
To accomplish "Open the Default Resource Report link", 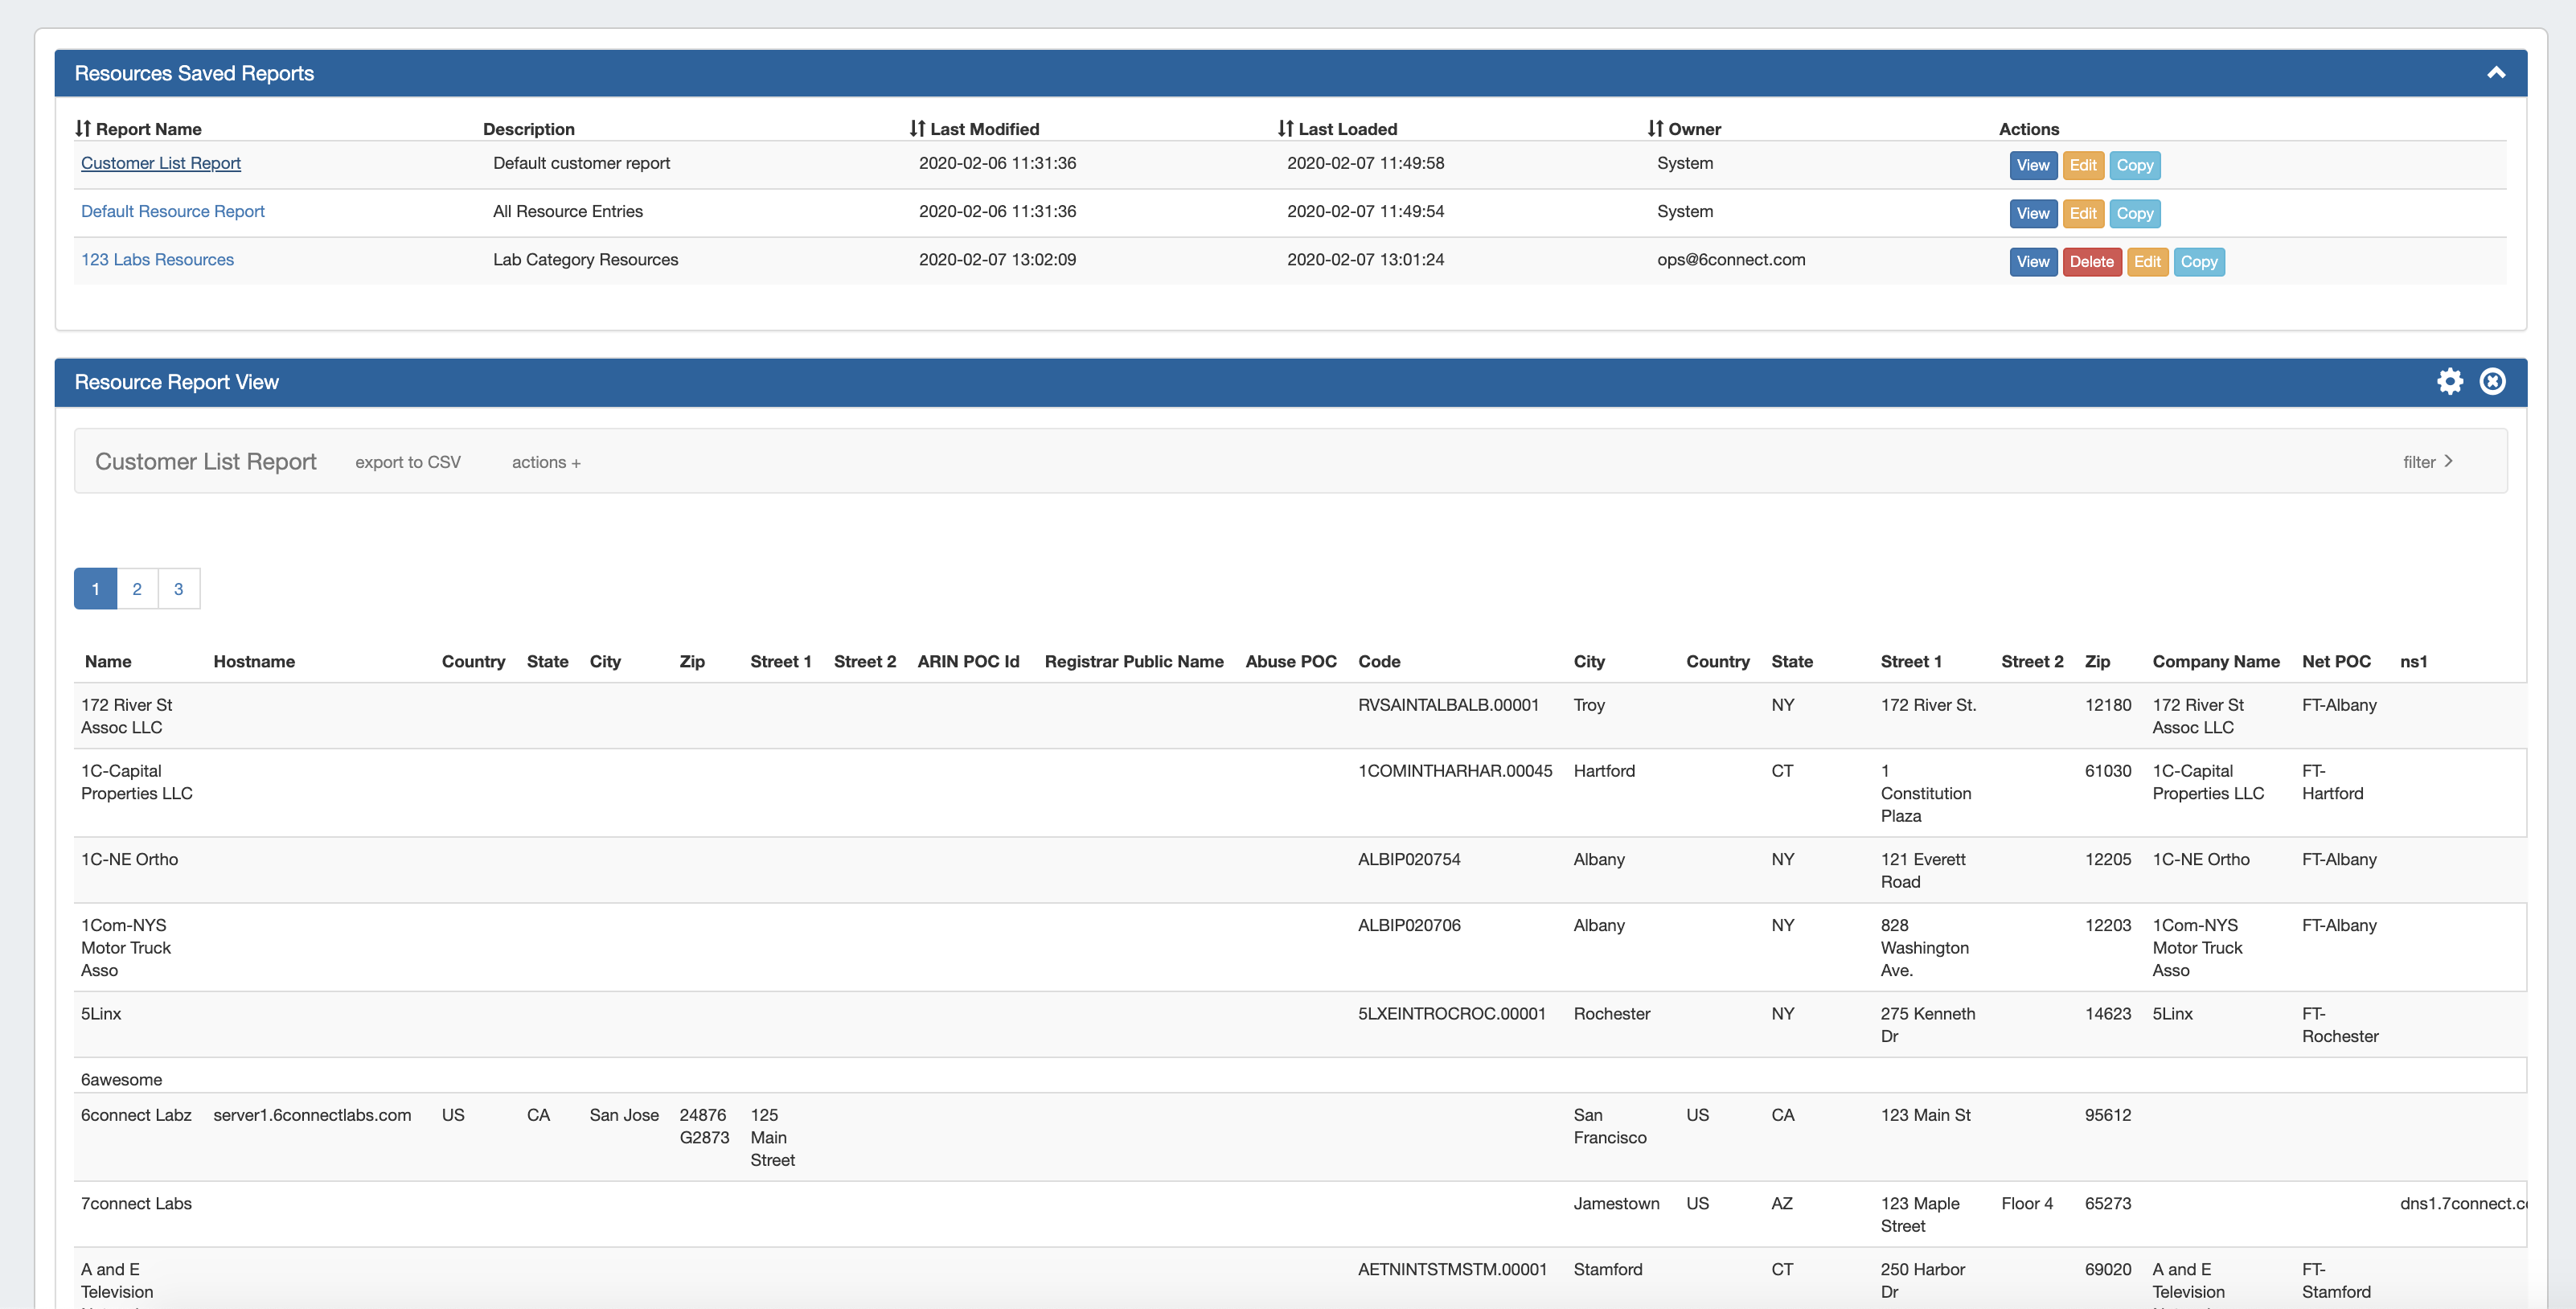I will (173, 211).
